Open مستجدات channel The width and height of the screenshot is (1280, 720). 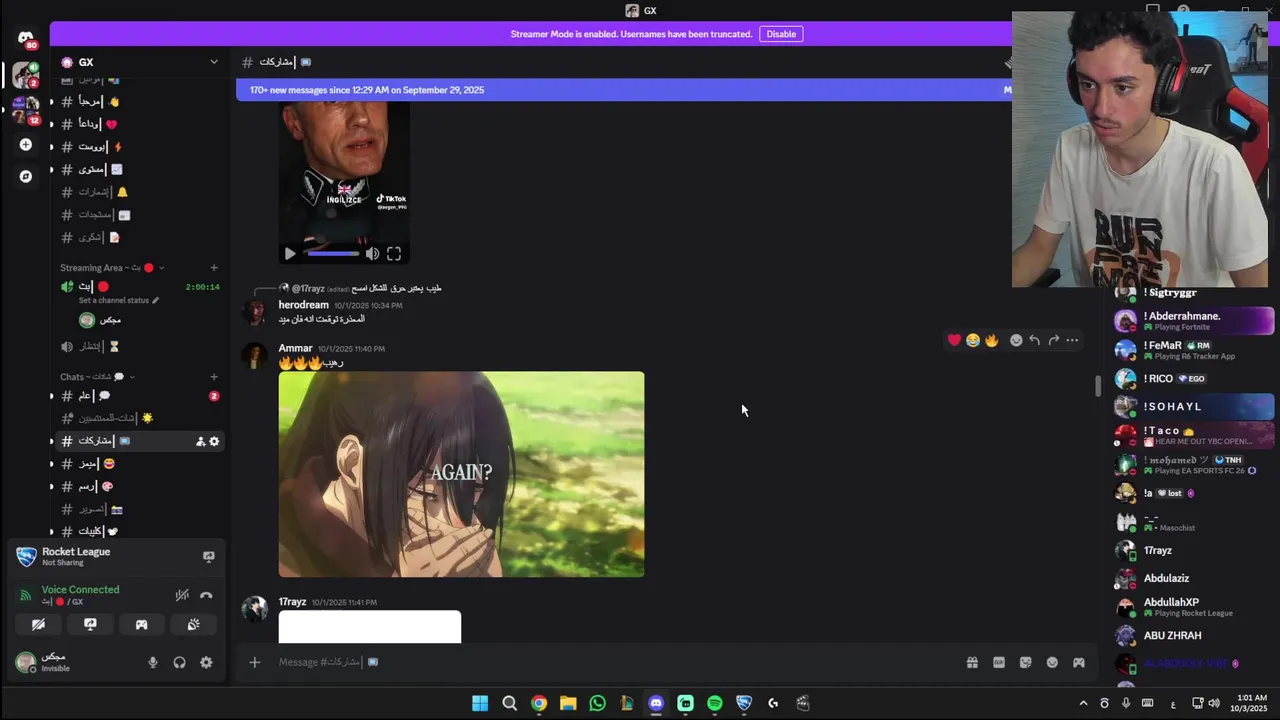pos(138,215)
